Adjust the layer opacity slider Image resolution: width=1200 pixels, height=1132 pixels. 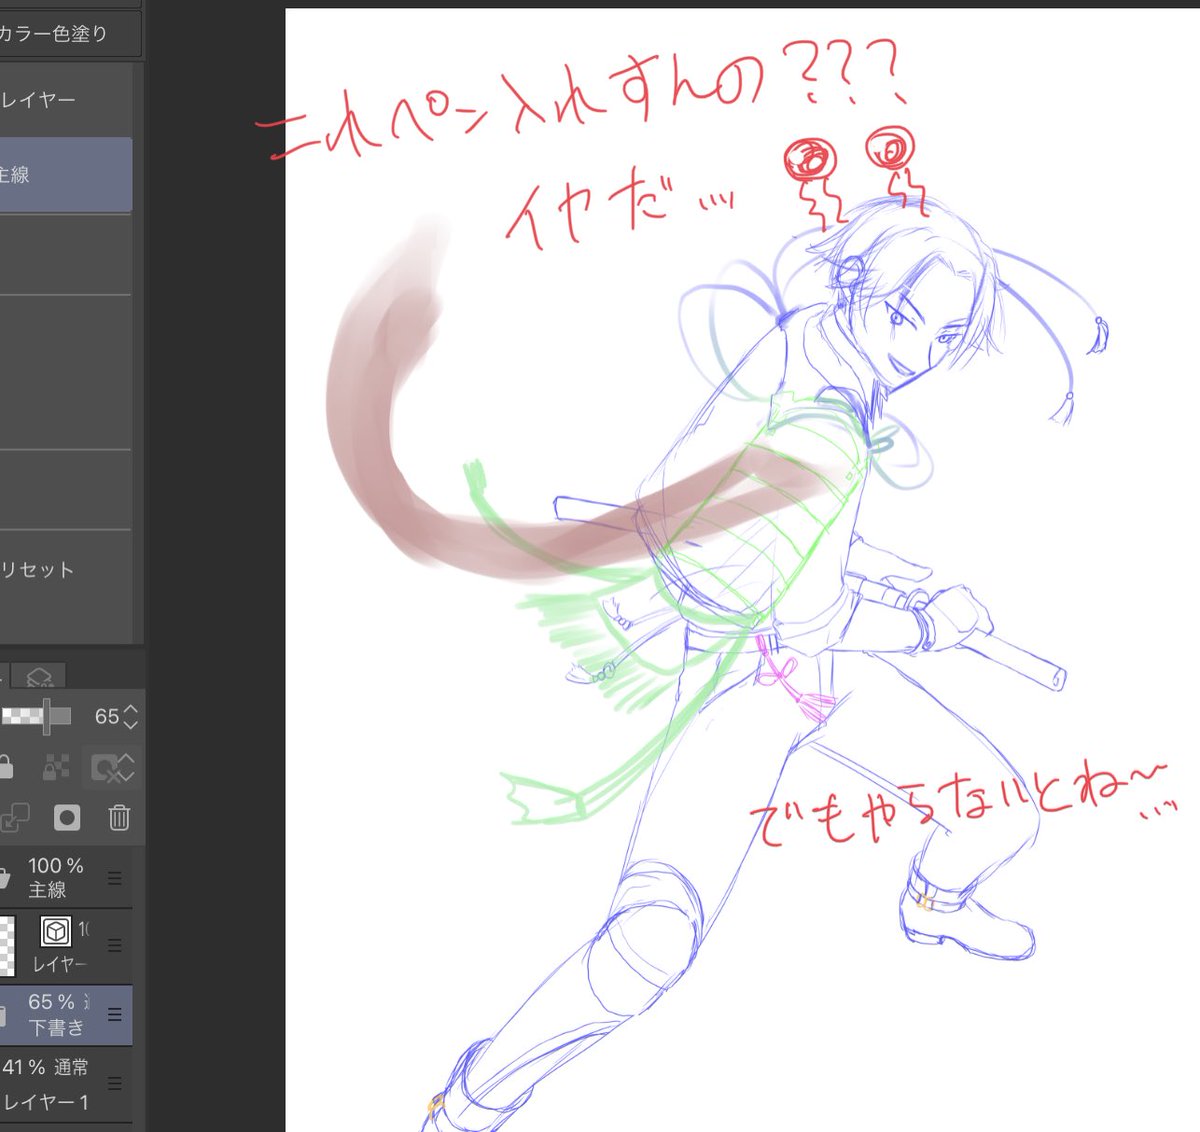tap(36, 716)
